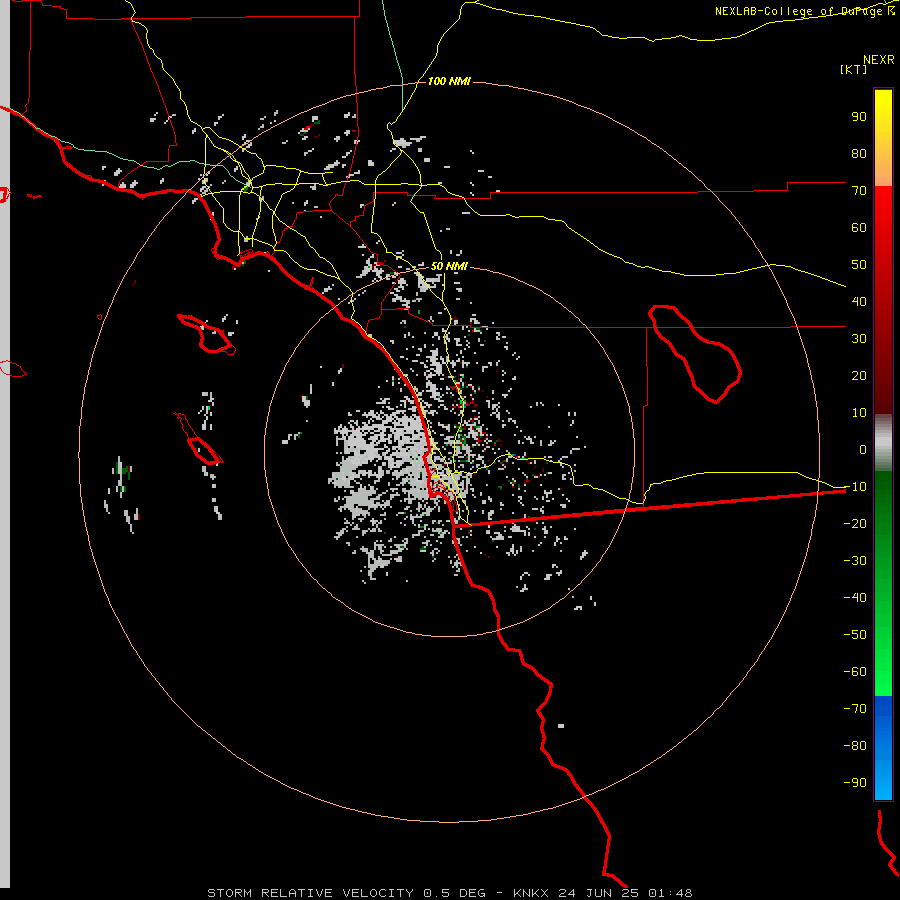900x900 pixels.
Task: Click the -70 value on the velocity scale
Action: 855,708
